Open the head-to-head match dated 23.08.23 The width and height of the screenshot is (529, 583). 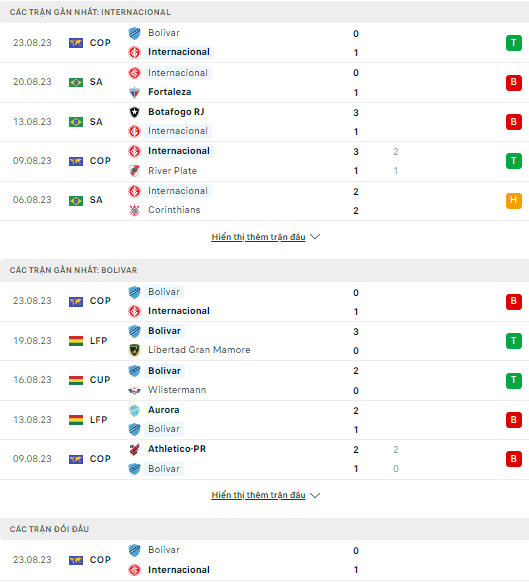pos(264,560)
